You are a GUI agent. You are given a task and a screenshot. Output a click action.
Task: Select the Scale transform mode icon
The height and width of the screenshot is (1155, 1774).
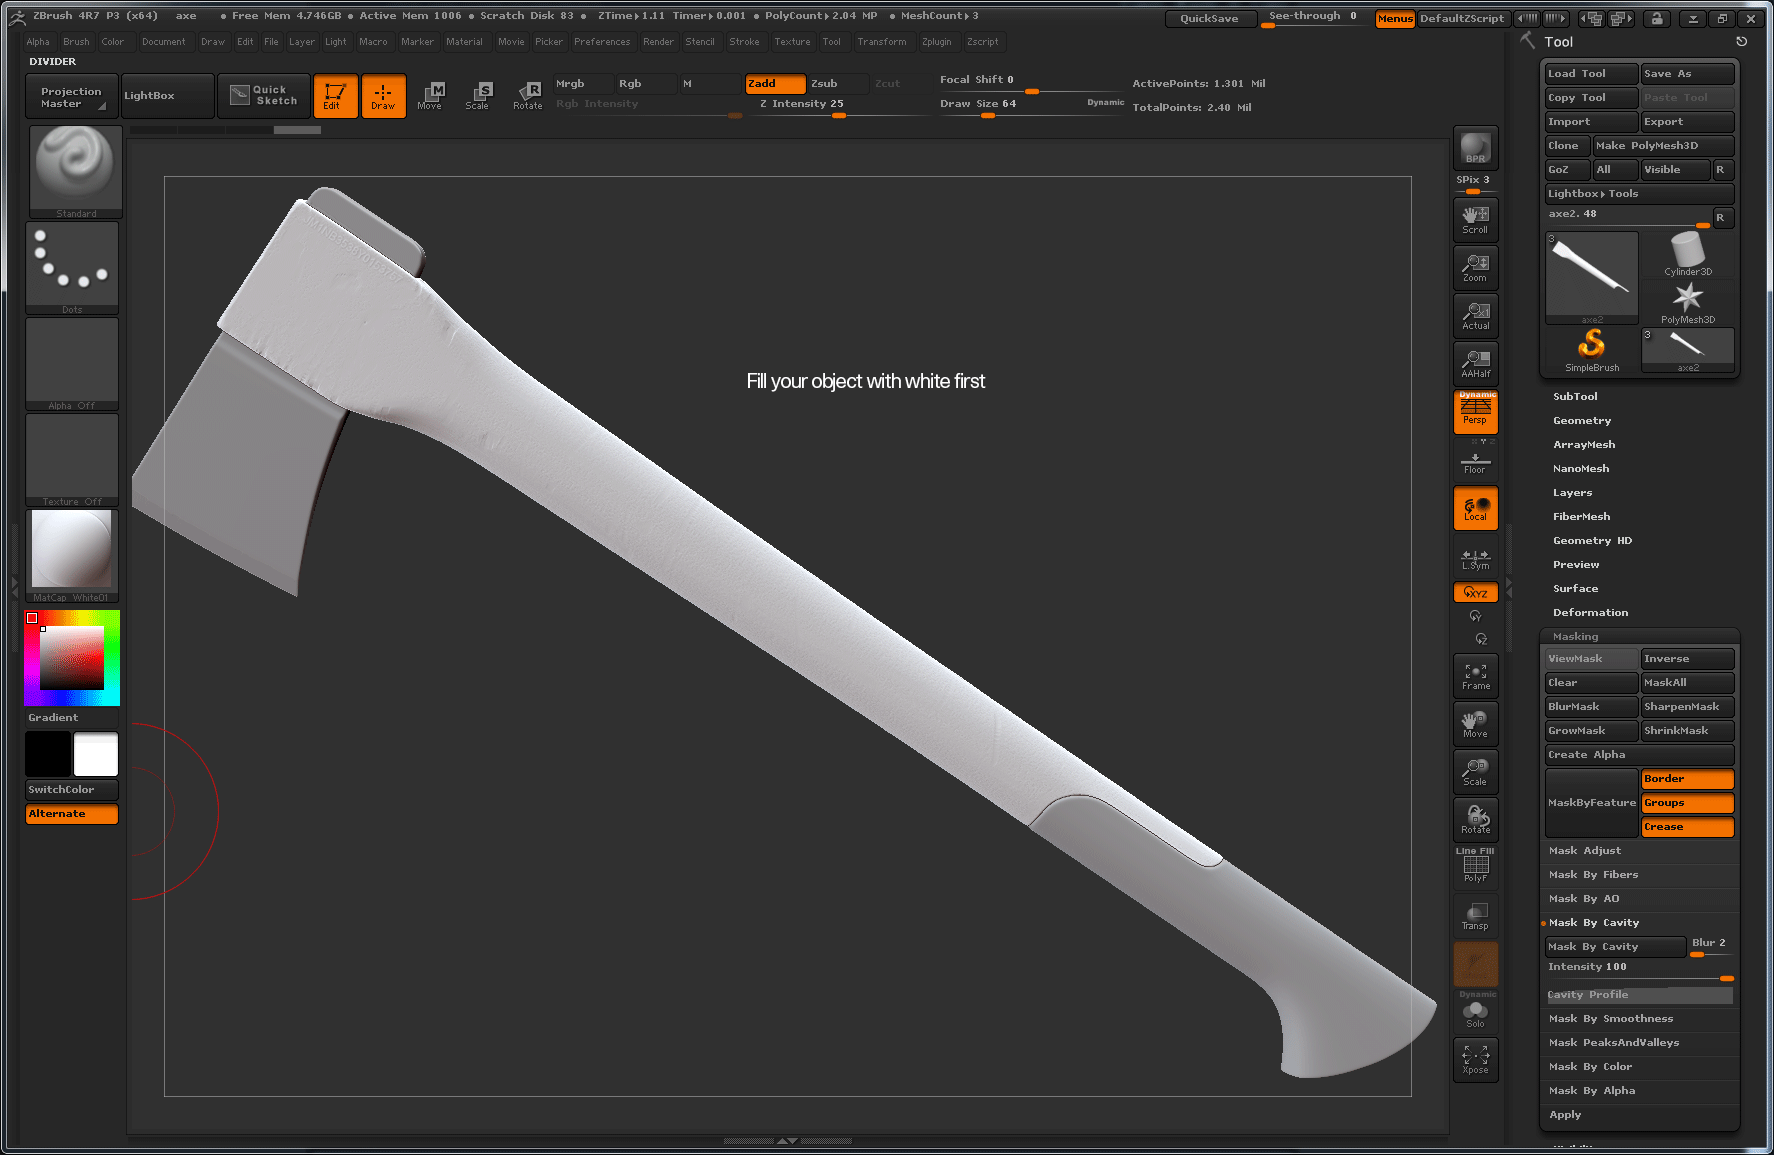[478, 96]
